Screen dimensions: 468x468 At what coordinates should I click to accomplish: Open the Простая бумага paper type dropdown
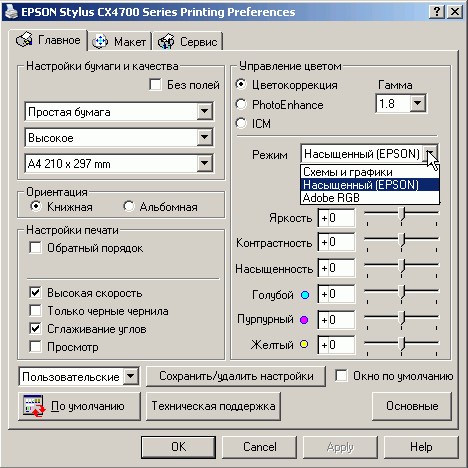pyautogui.click(x=204, y=112)
